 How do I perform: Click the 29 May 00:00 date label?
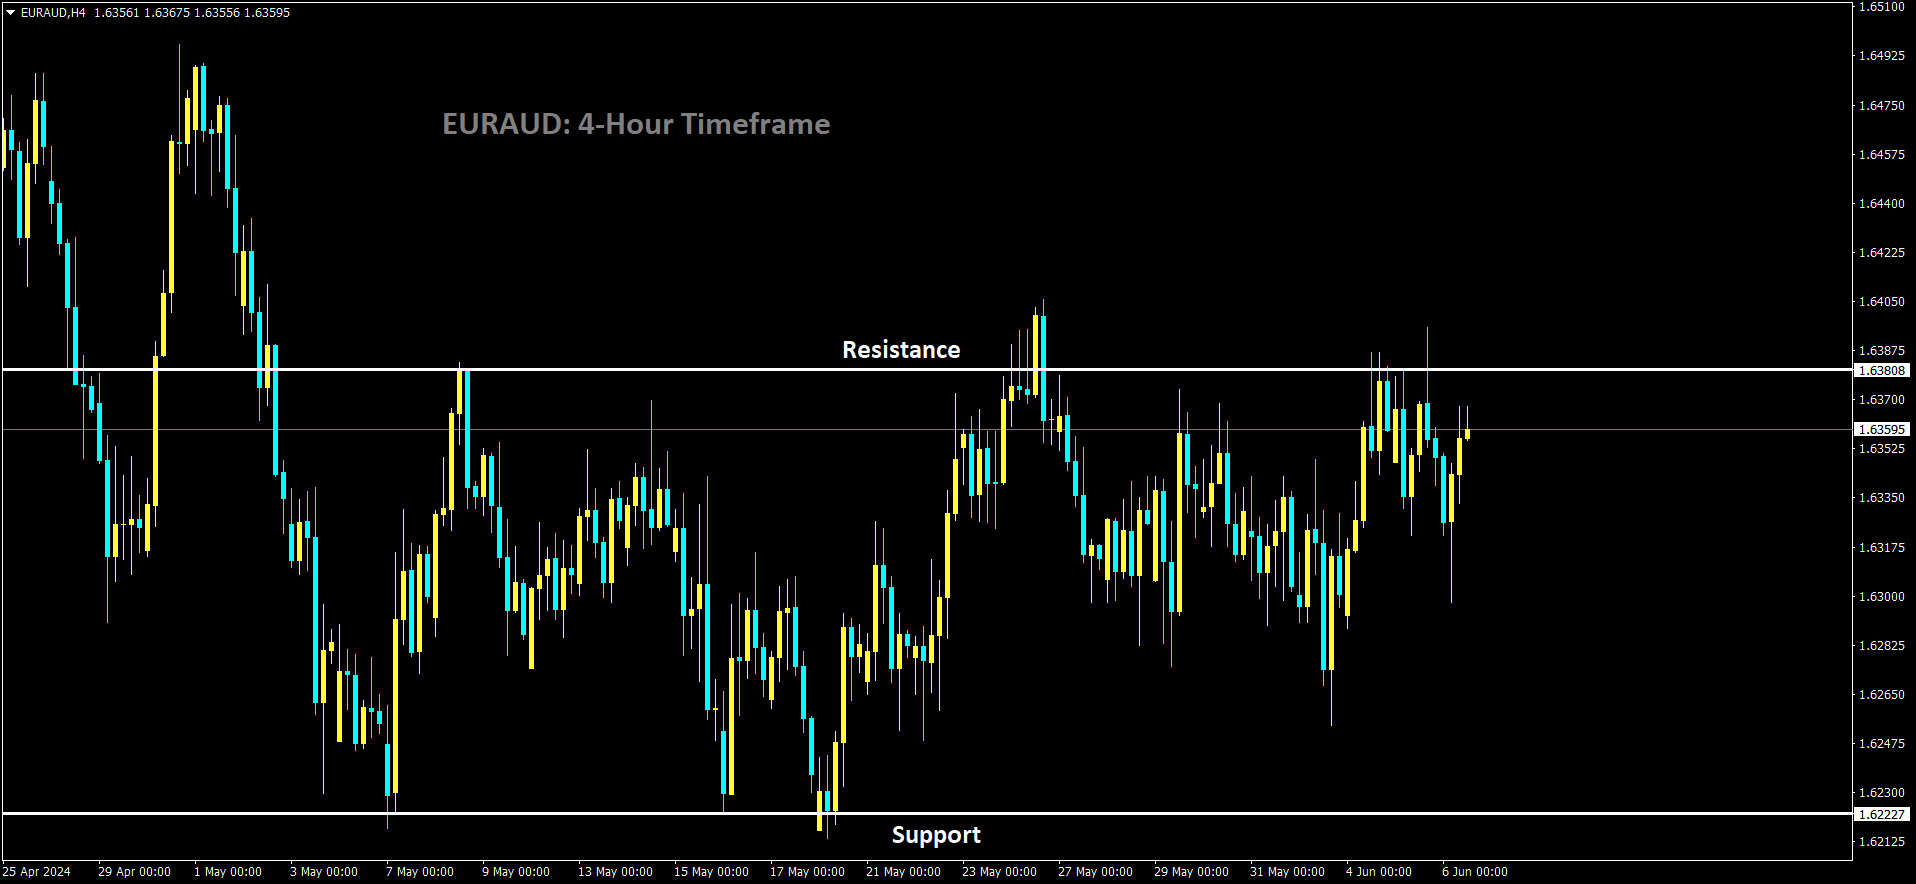[x=1191, y=872]
